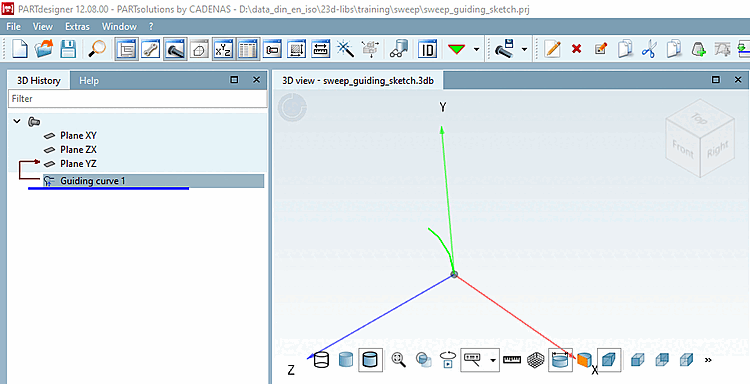Click the Filter input field

click(138, 99)
